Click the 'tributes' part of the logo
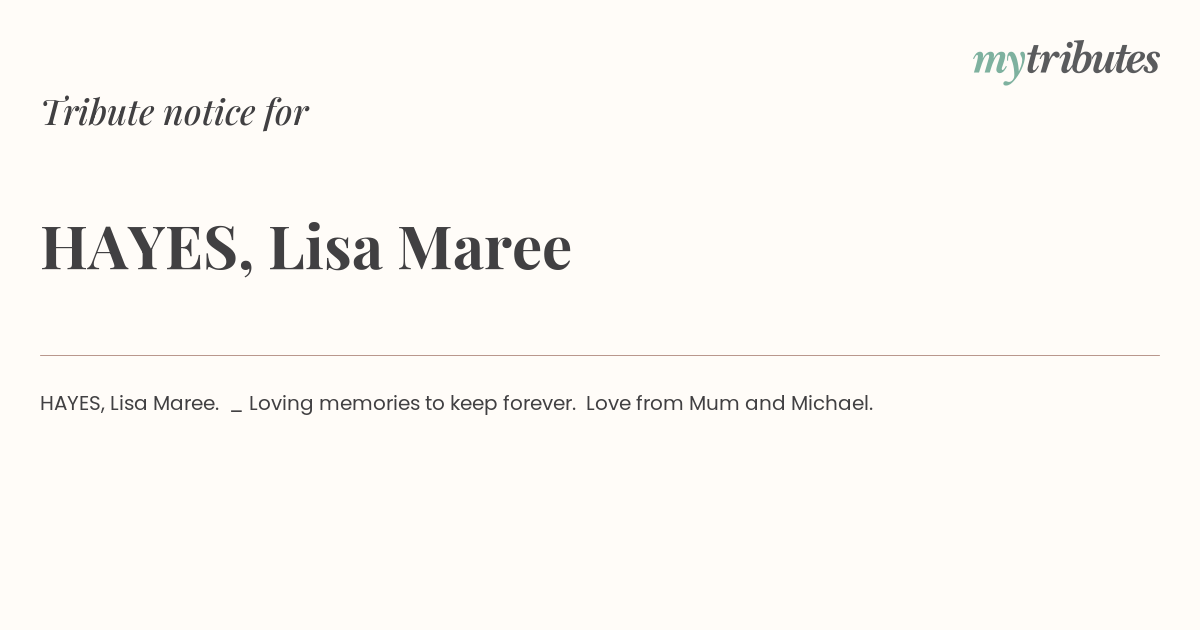Viewport: 1200px width, 630px height. (x=1092, y=58)
